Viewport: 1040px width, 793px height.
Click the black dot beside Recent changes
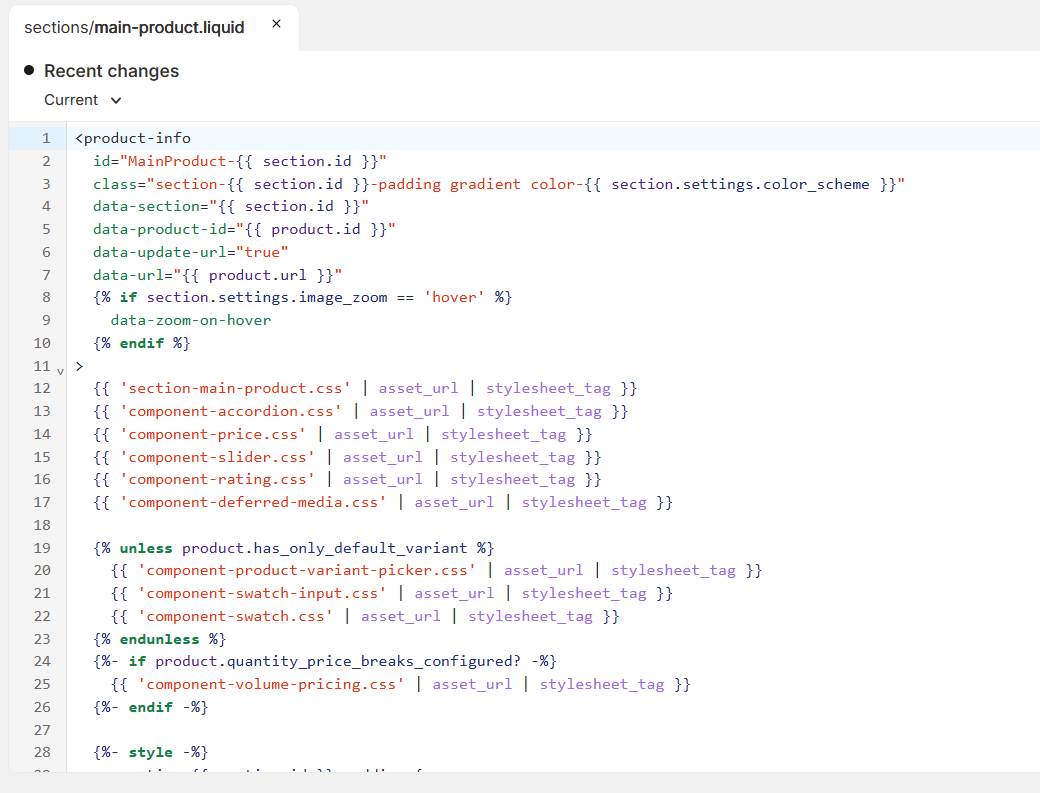point(29,70)
